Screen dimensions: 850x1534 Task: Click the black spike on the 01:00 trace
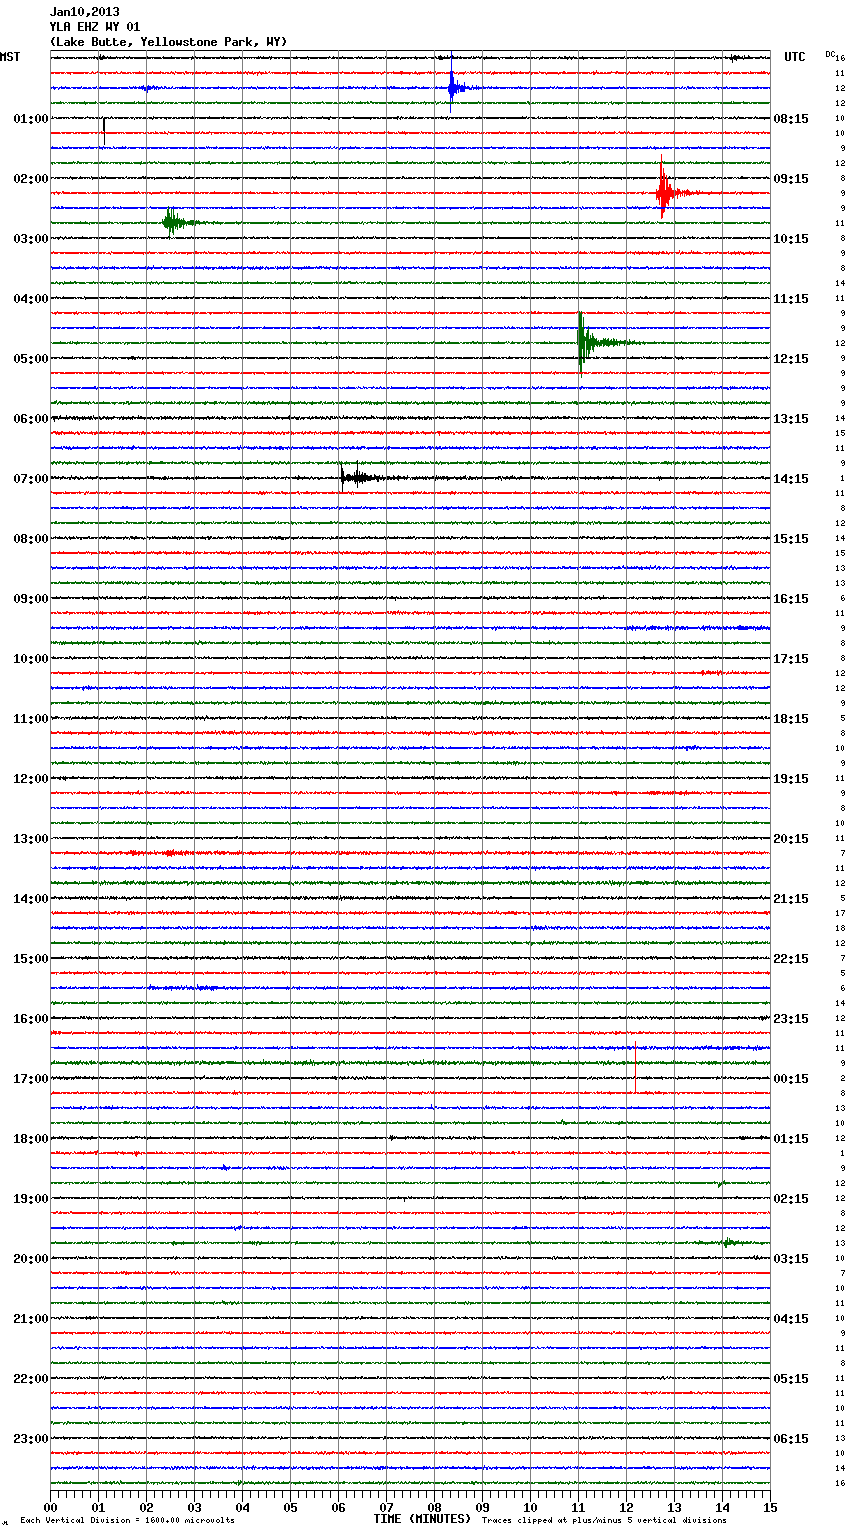click(104, 130)
